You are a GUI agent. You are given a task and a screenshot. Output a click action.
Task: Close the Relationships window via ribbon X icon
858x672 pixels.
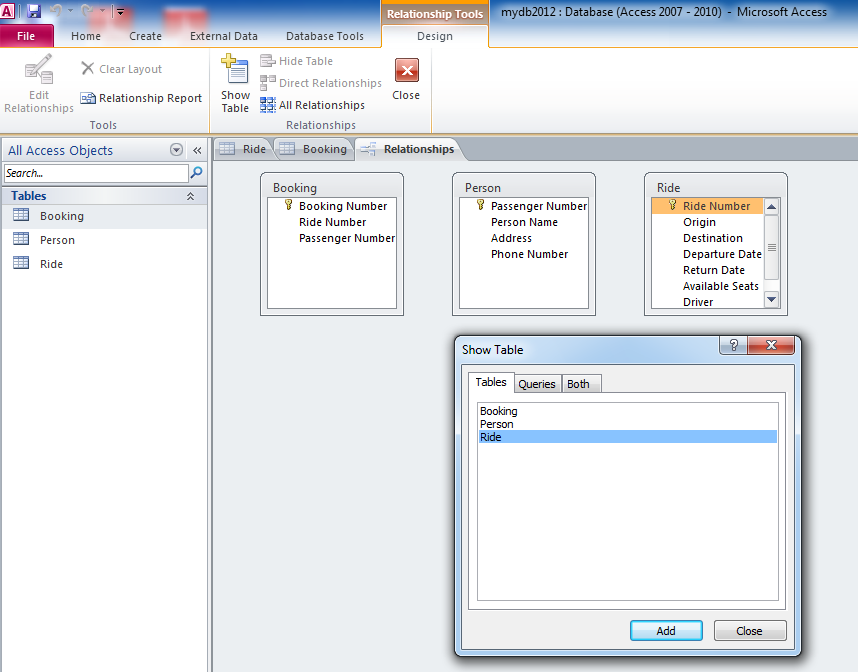(x=405, y=70)
